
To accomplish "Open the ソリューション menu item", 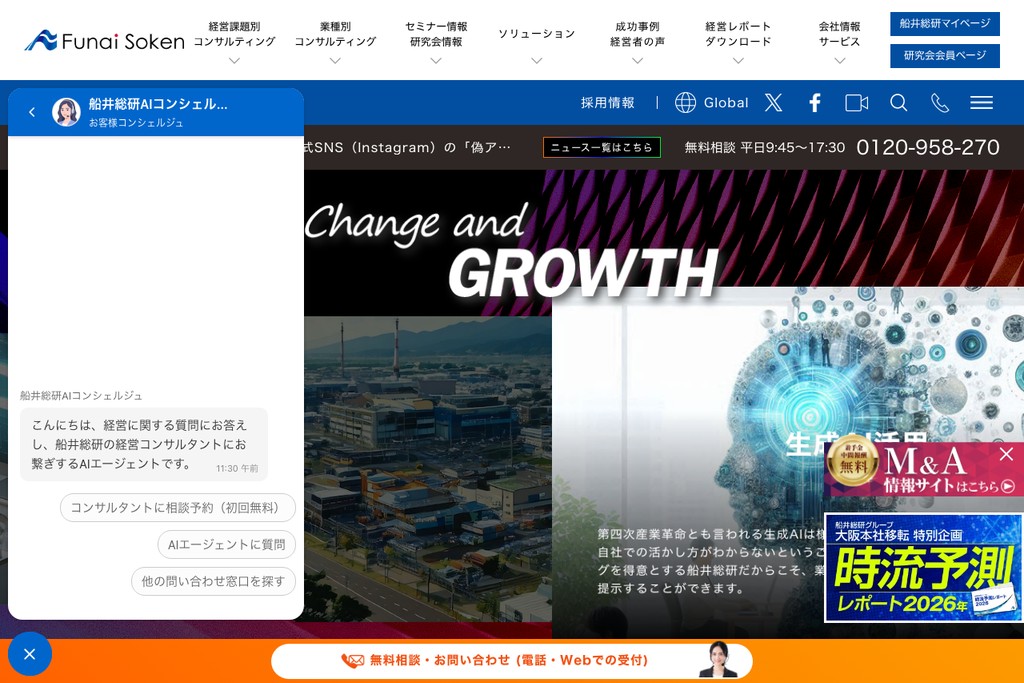I will [x=537, y=41].
